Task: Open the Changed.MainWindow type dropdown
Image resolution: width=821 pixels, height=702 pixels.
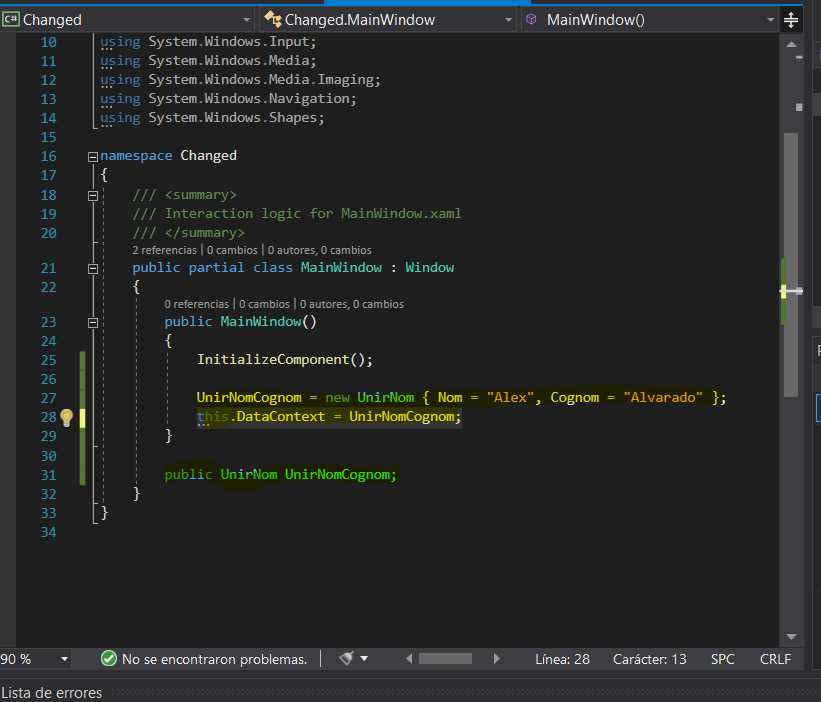Action: [x=508, y=20]
